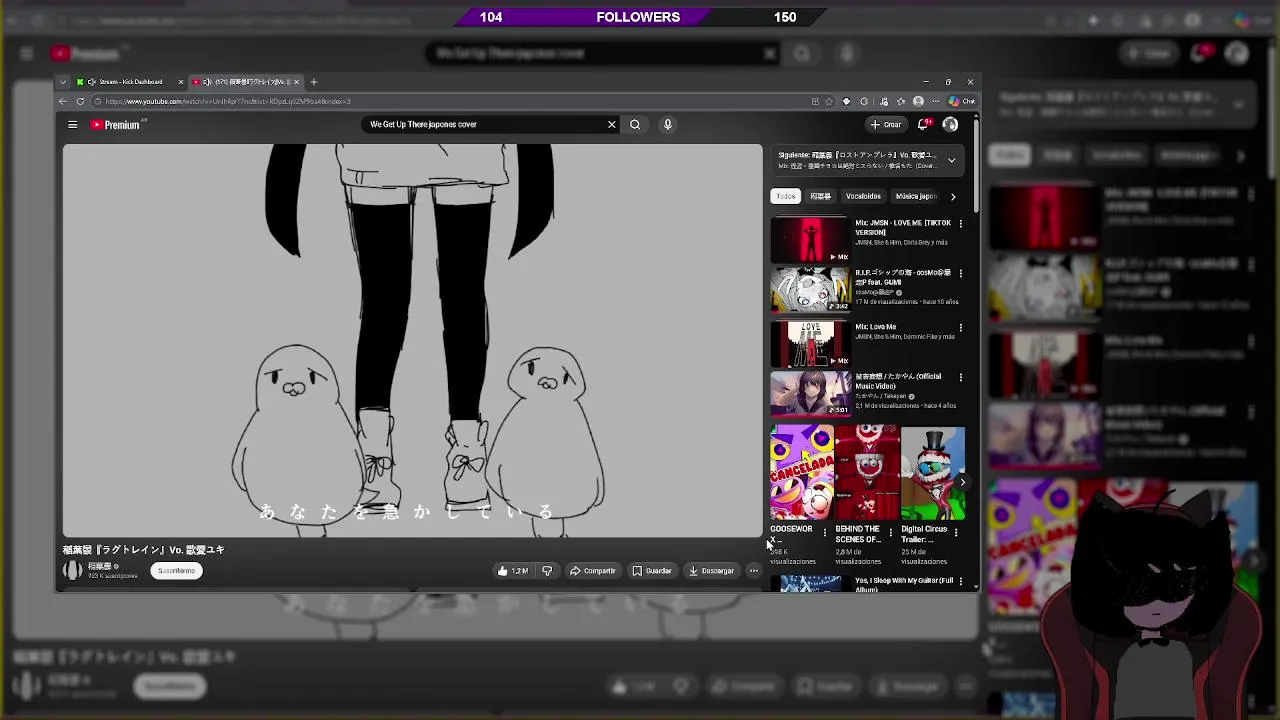Select the Todos filter chip

click(786, 196)
